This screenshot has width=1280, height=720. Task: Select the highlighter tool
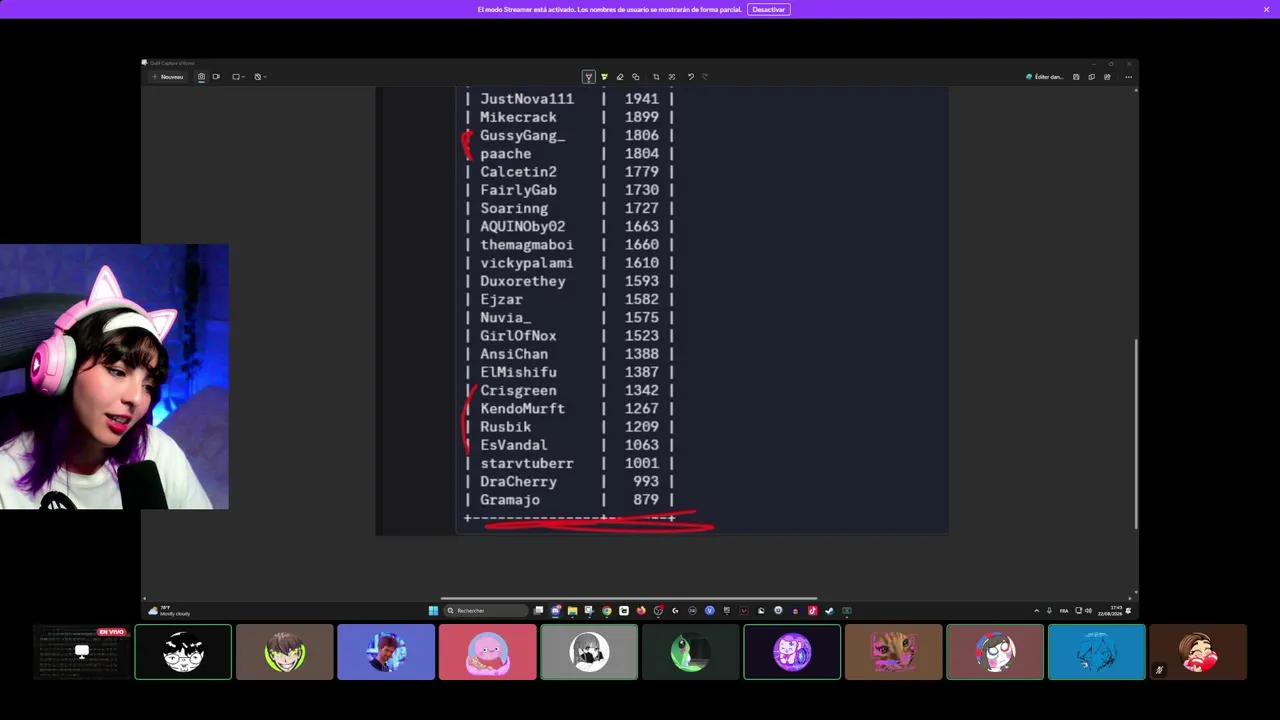(x=604, y=77)
